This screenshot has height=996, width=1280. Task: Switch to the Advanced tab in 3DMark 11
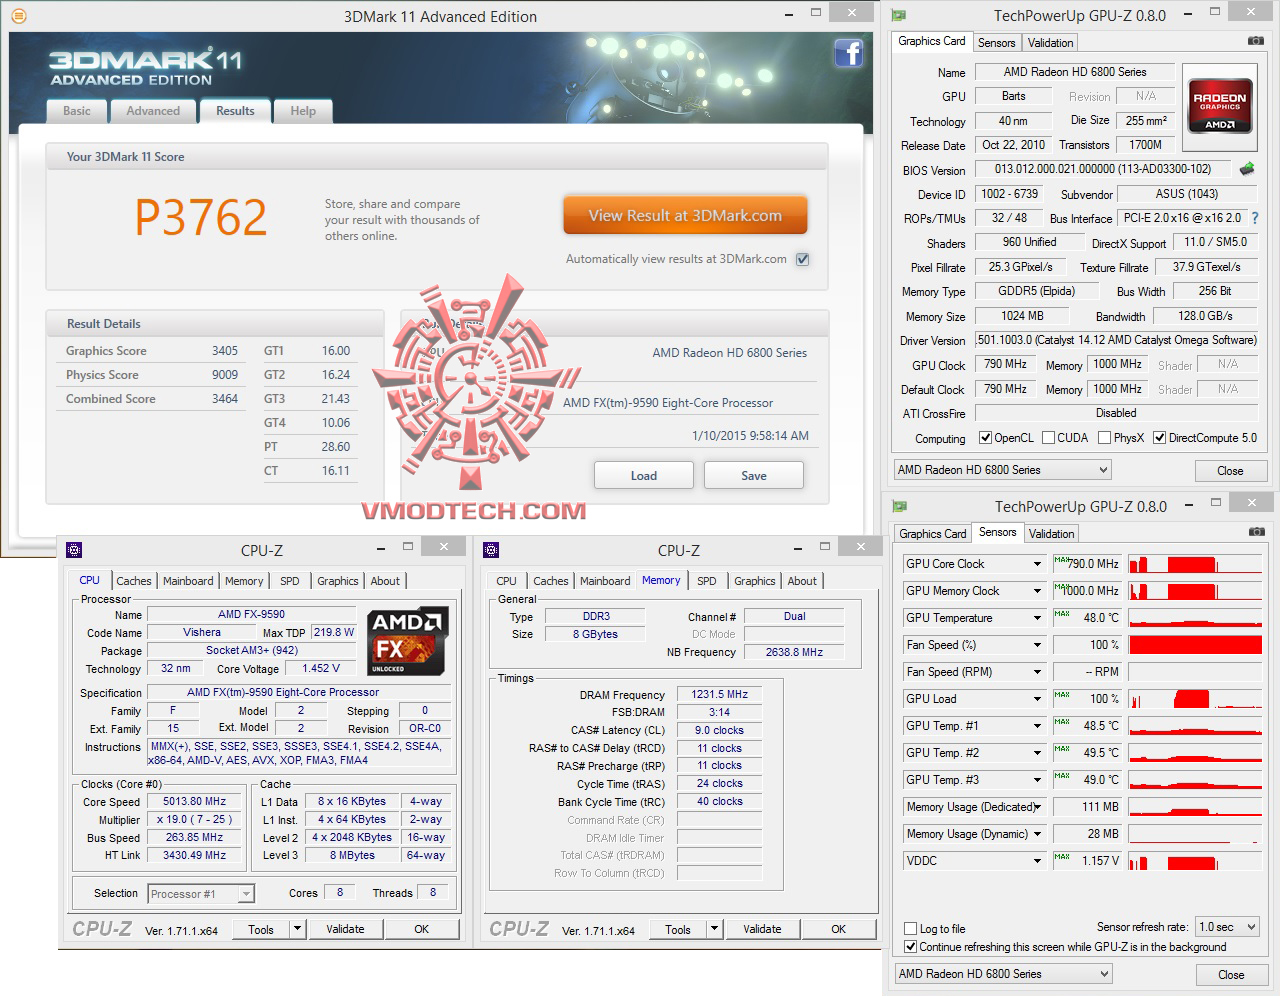(x=153, y=111)
